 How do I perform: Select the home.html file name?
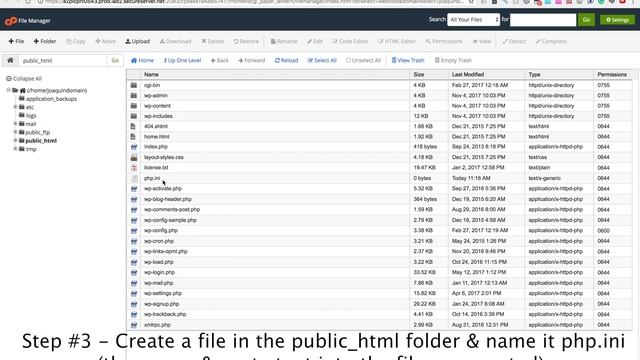click(x=157, y=137)
